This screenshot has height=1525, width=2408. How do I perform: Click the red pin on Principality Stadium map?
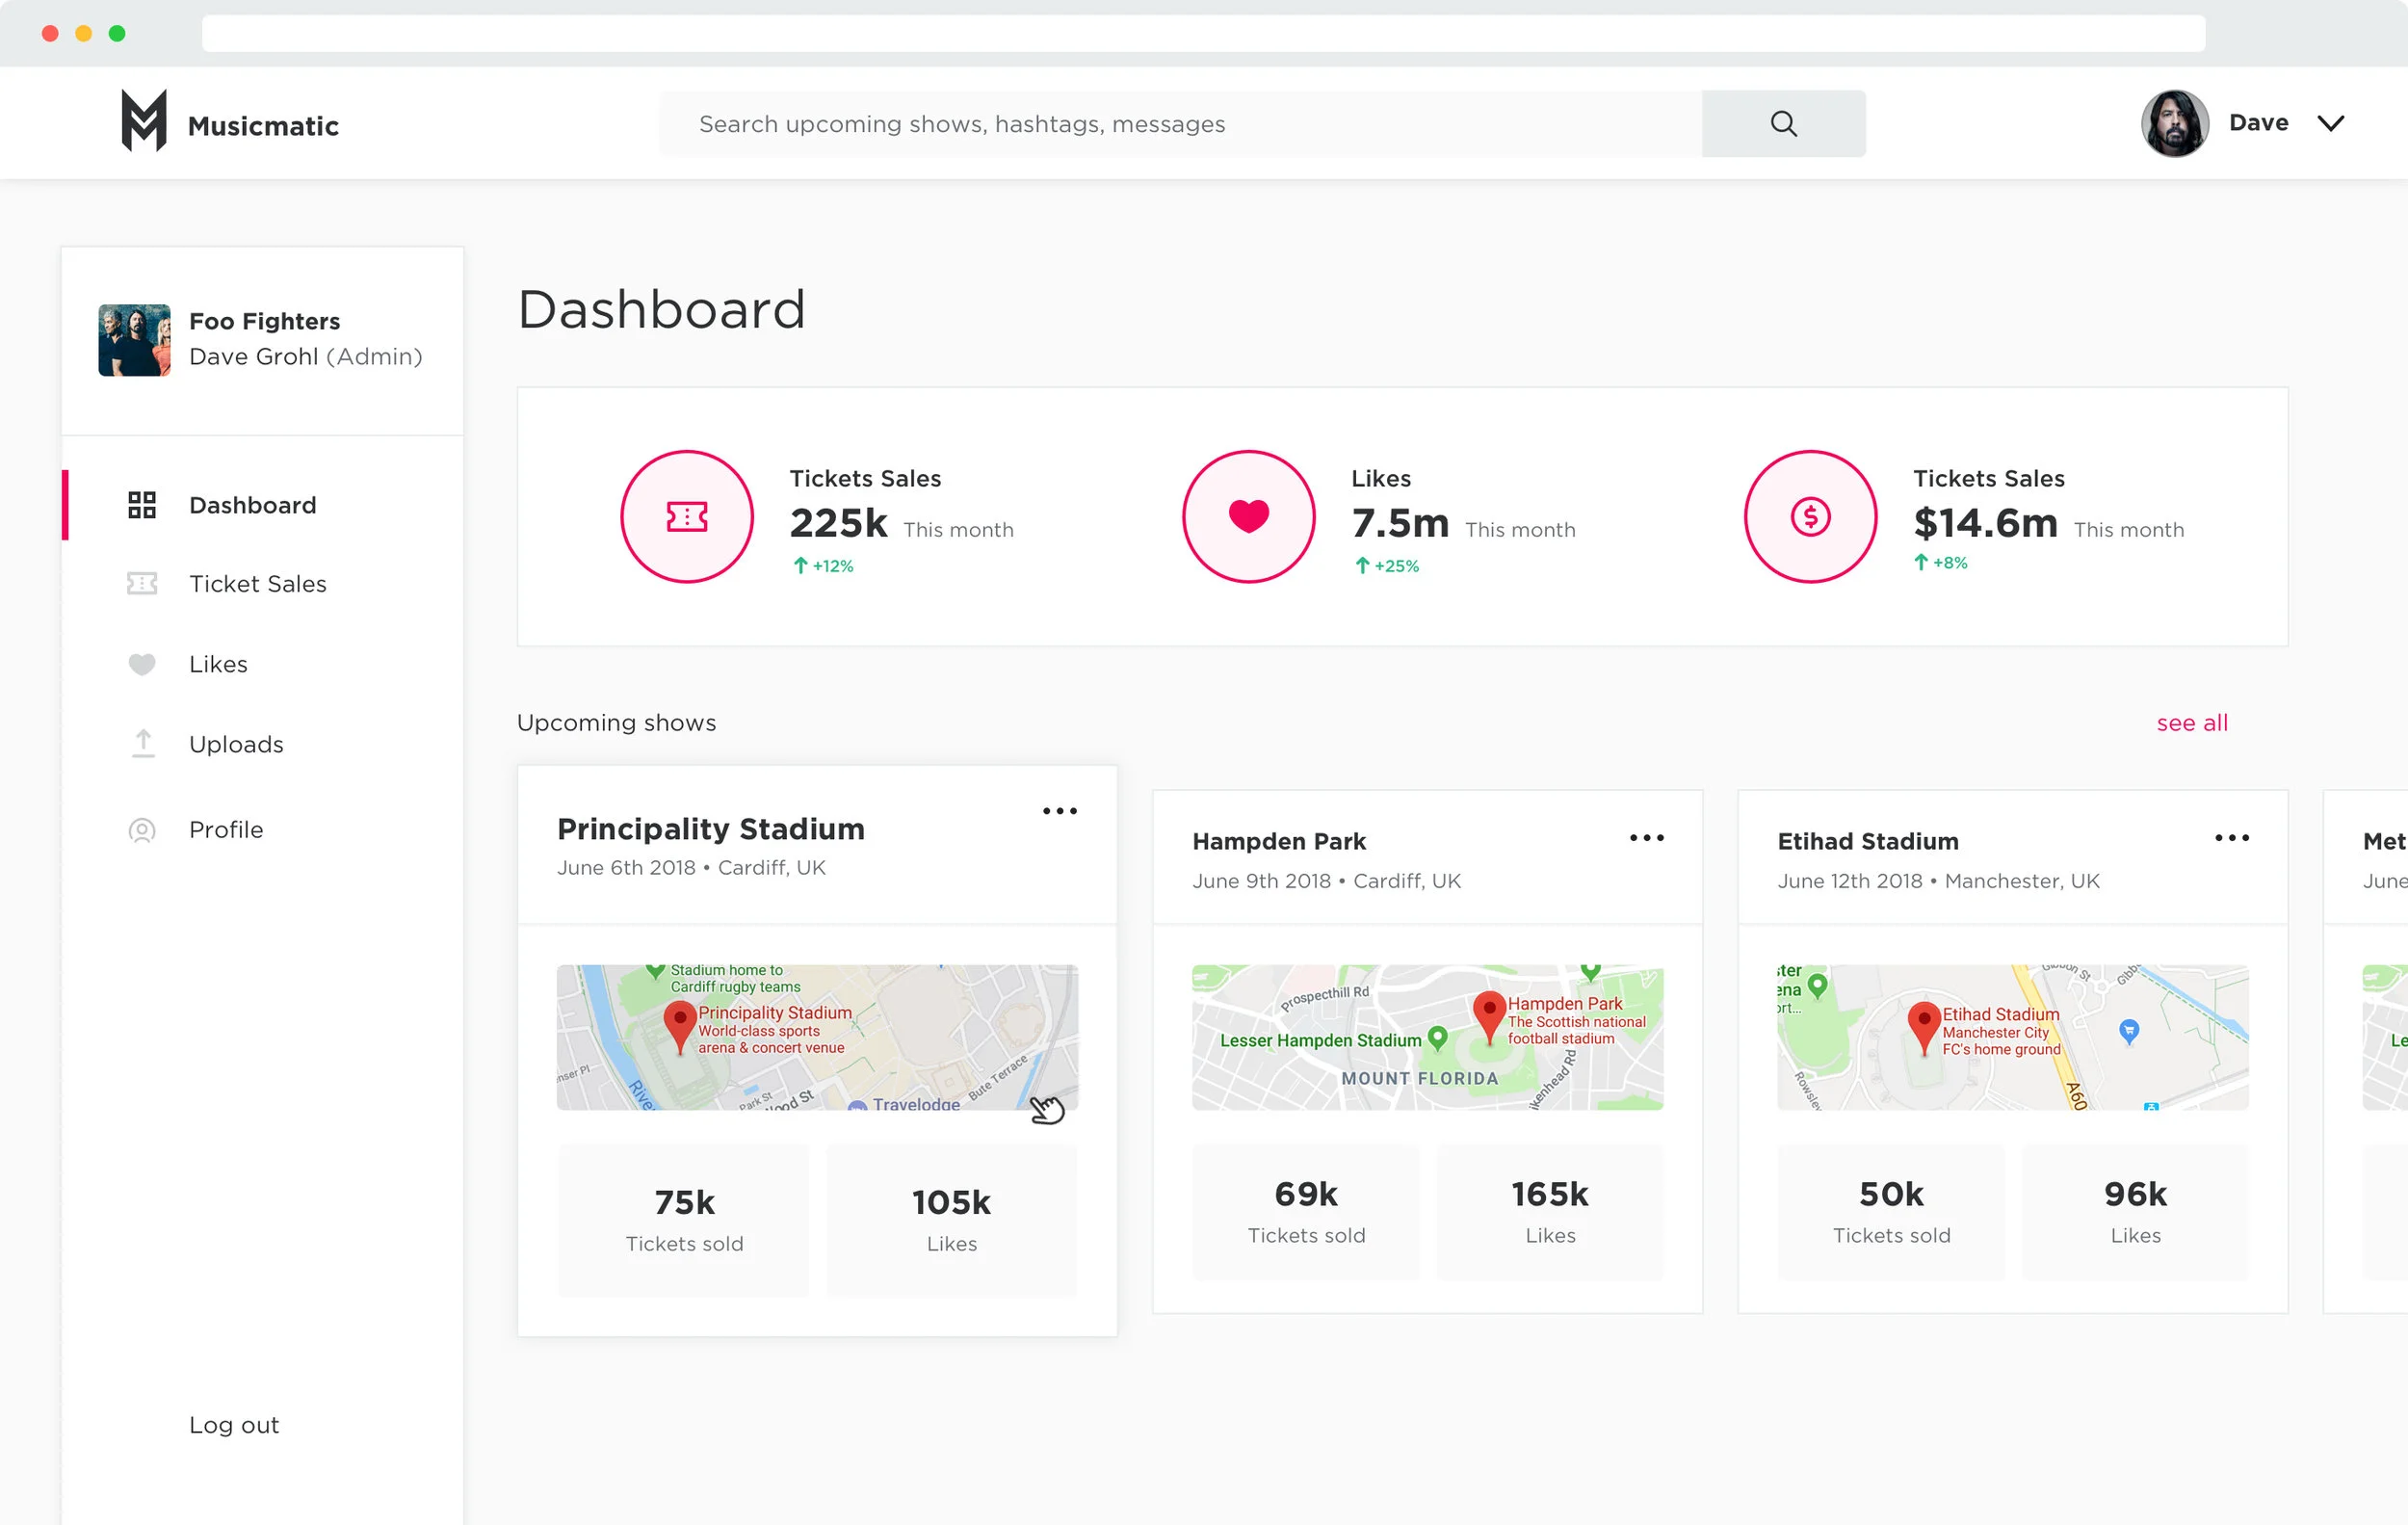680,1027
